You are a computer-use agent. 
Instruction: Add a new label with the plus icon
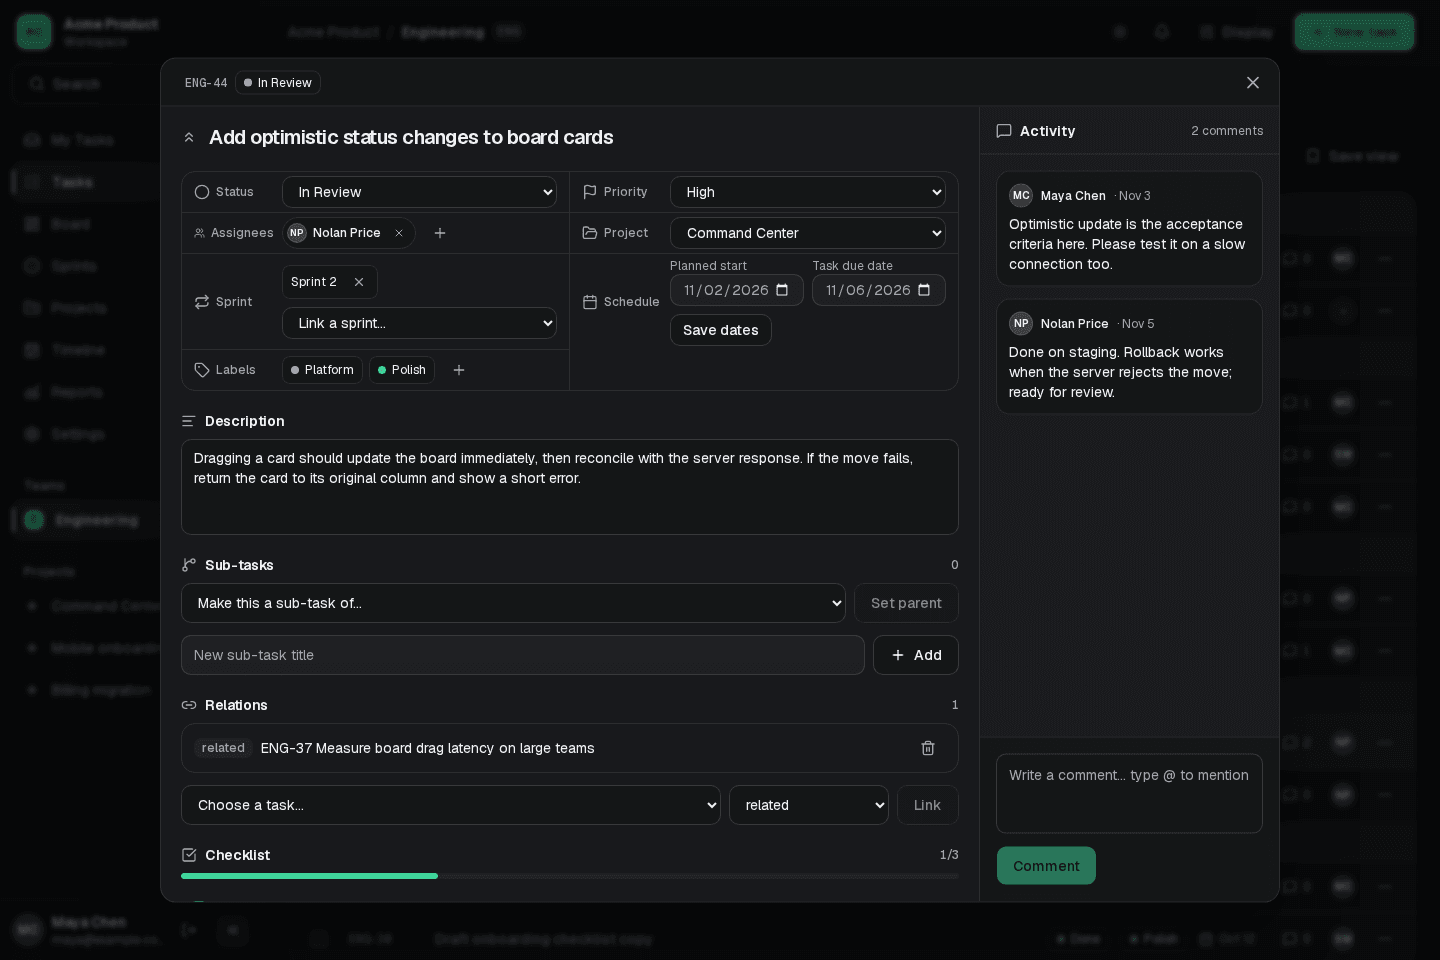459,370
